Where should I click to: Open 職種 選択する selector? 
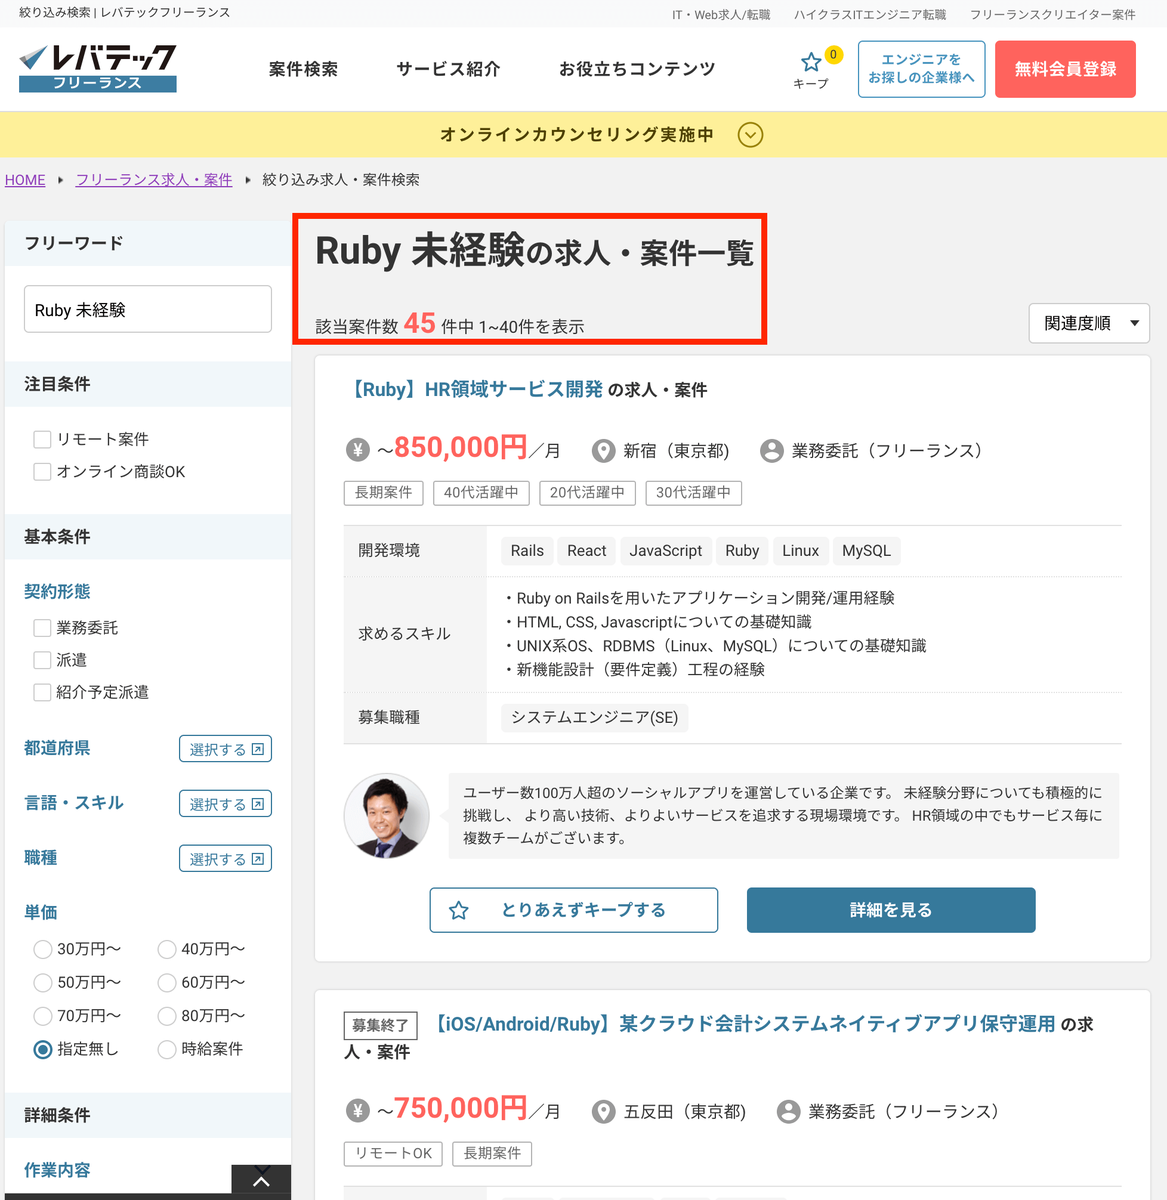coord(225,859)
